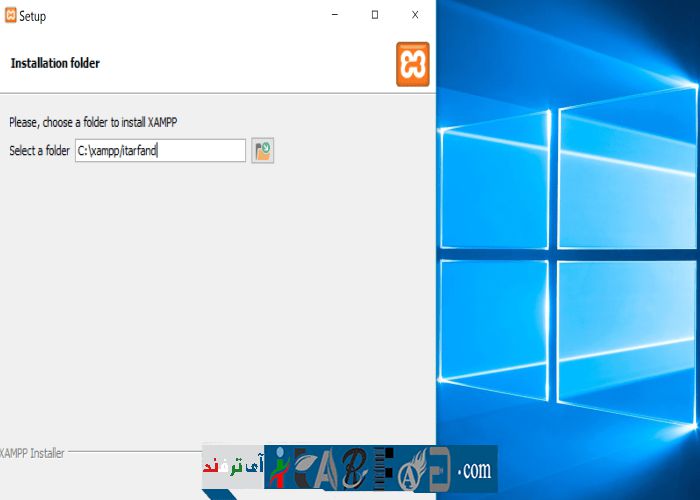Click the orange XAMPP logo in header
This screenshot has width=700, height=500.
coord(412,64)
